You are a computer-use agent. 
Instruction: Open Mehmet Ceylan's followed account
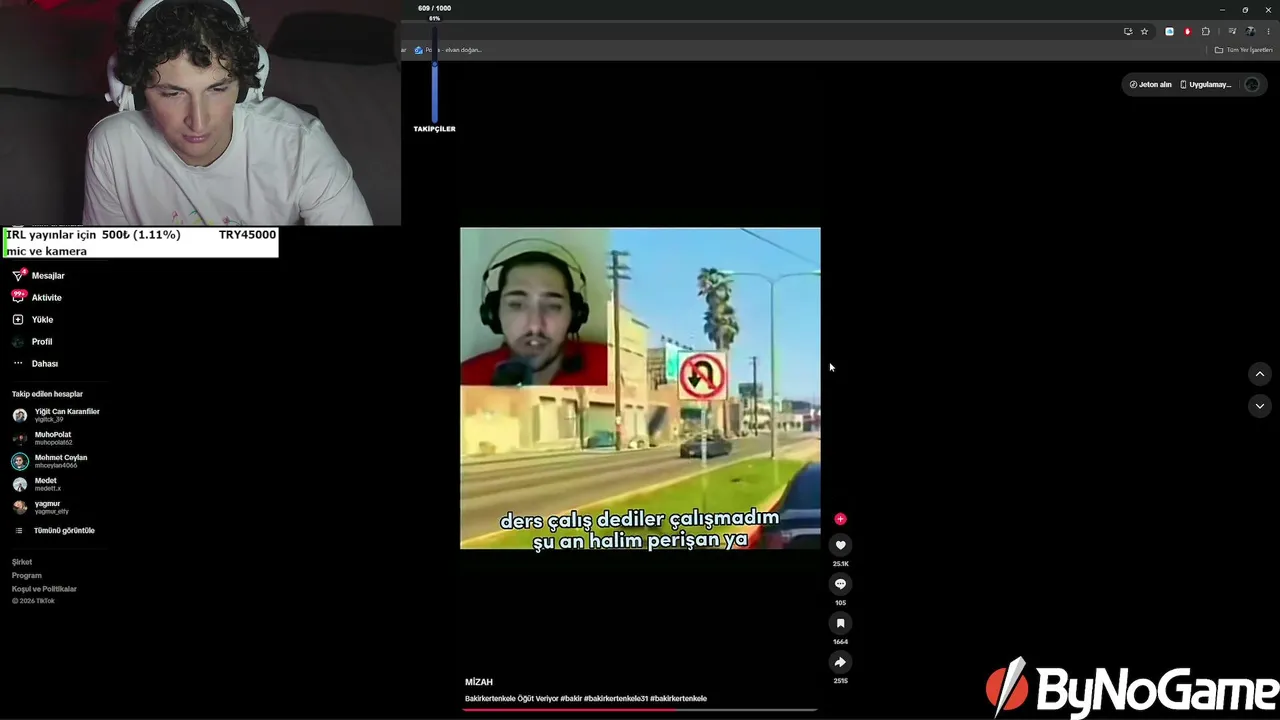tap(50, 461)
